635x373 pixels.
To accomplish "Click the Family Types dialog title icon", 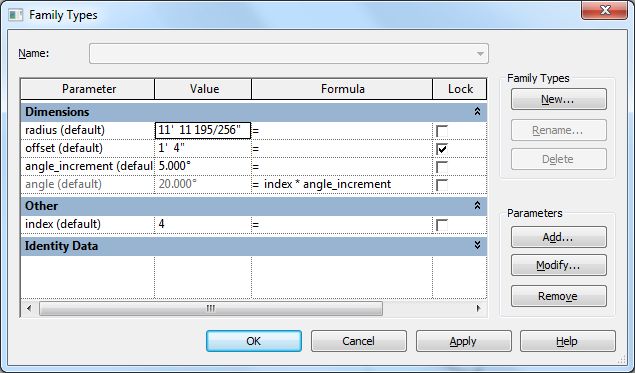I will coord(15,15).
